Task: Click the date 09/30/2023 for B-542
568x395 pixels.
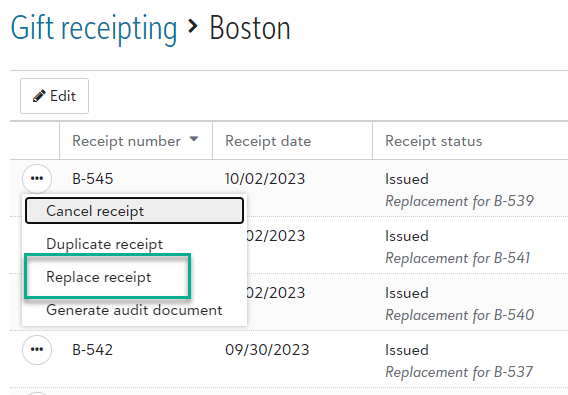Action: 267,350
